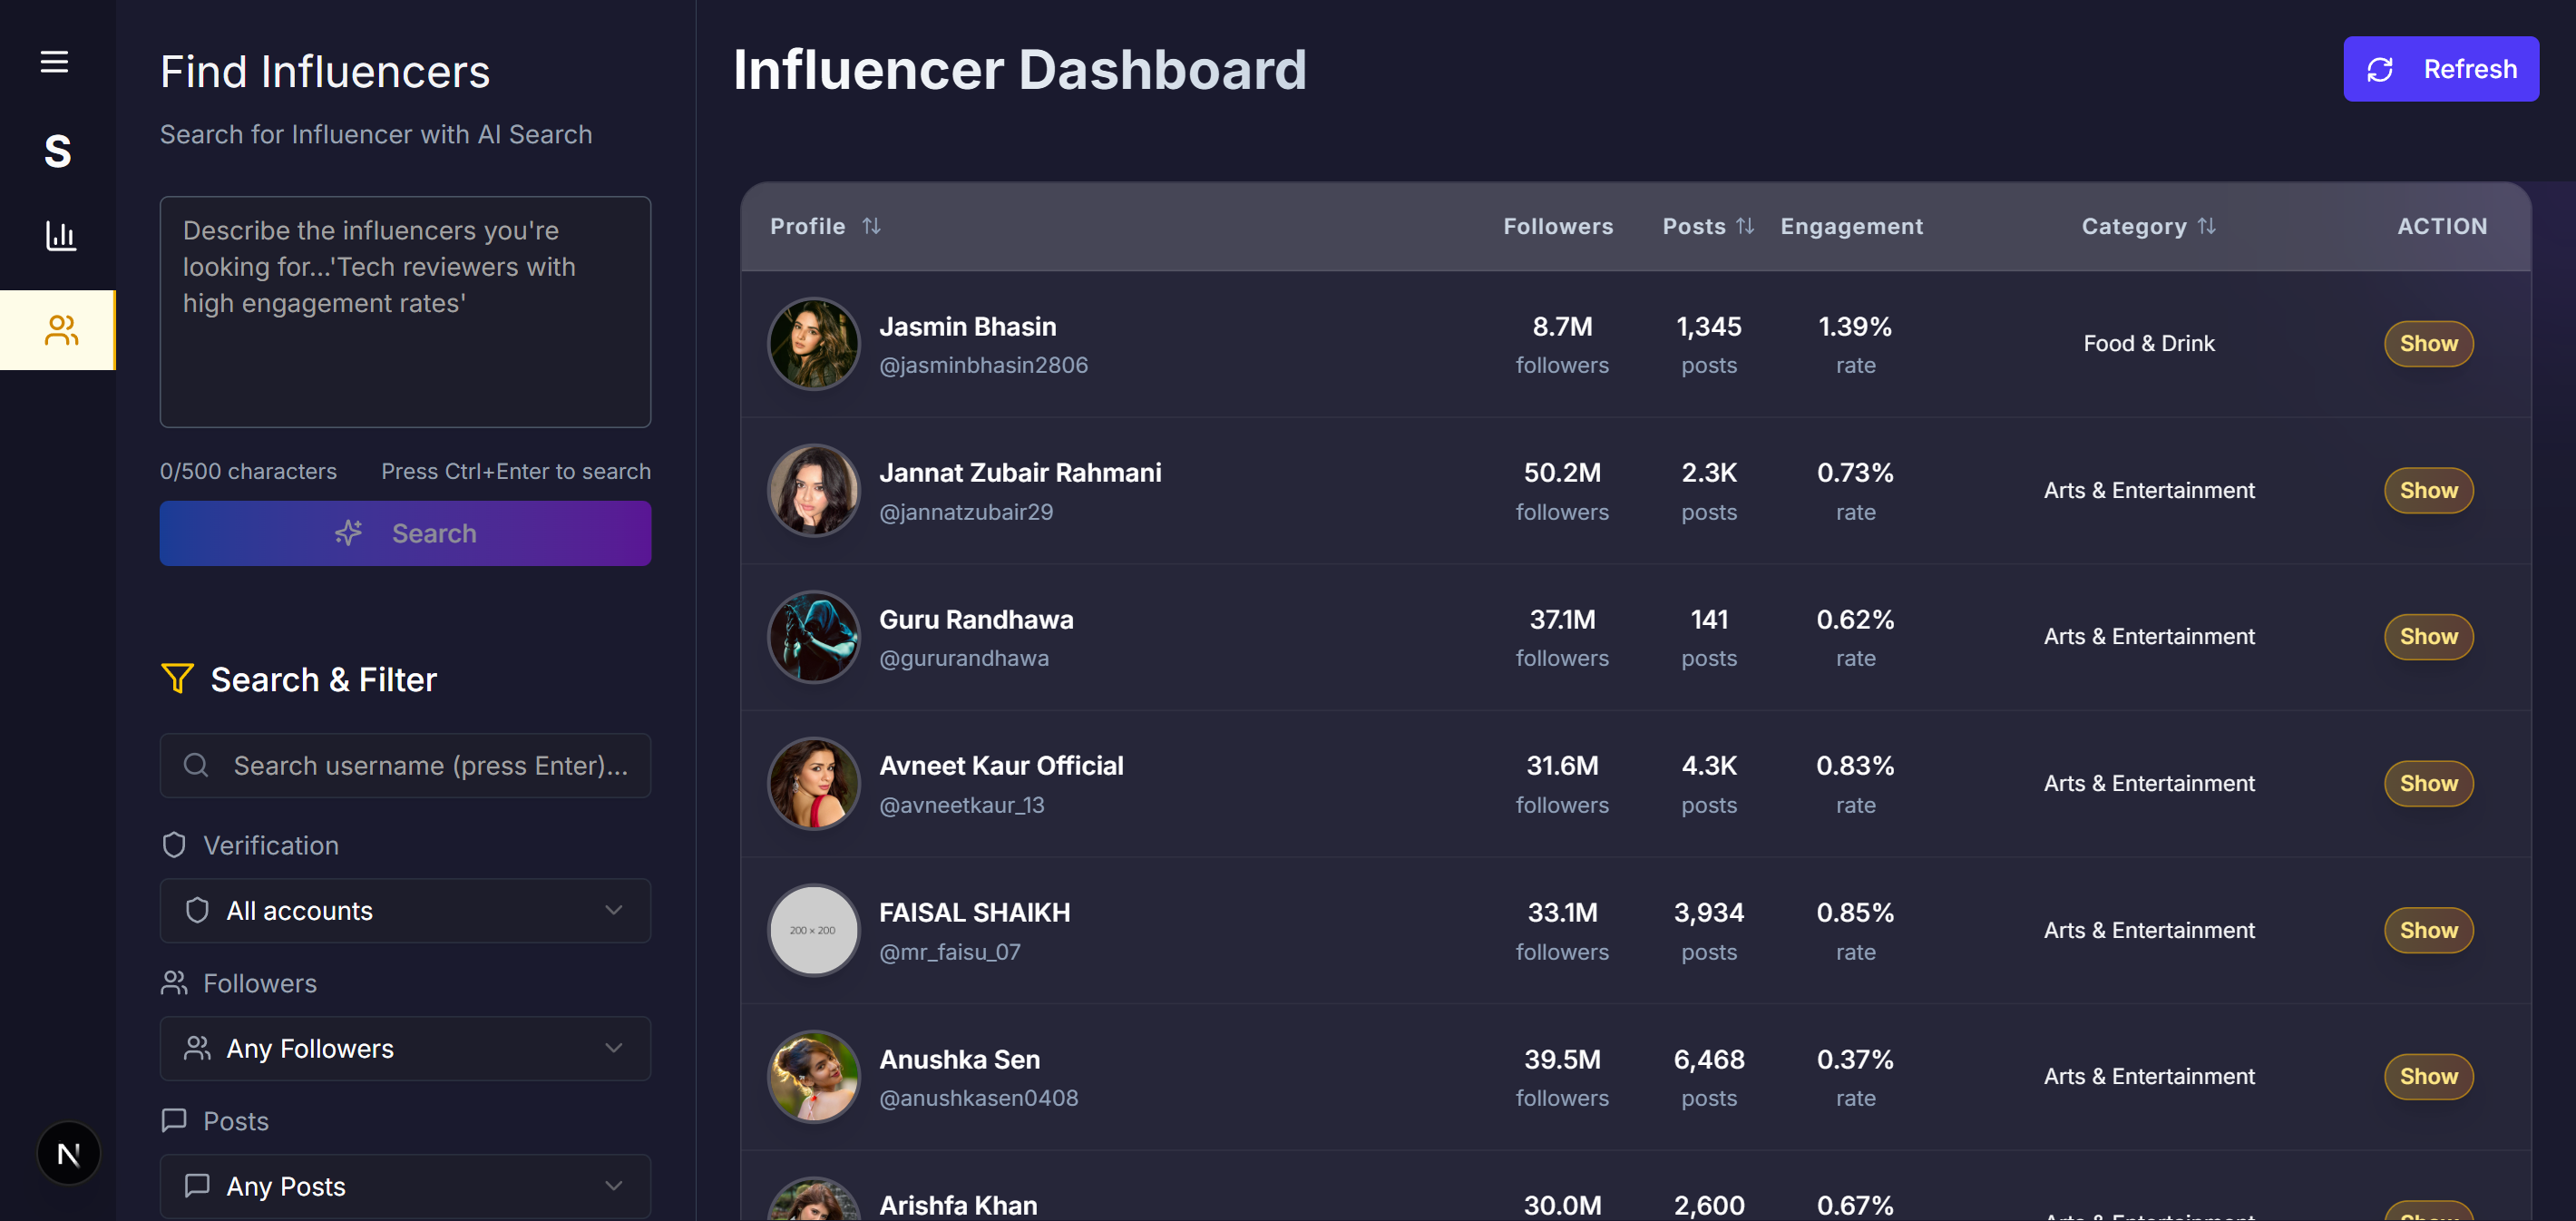Open the analytics bar chart icon
This screenshot has width=2576, height=1221.
[60, 236]
